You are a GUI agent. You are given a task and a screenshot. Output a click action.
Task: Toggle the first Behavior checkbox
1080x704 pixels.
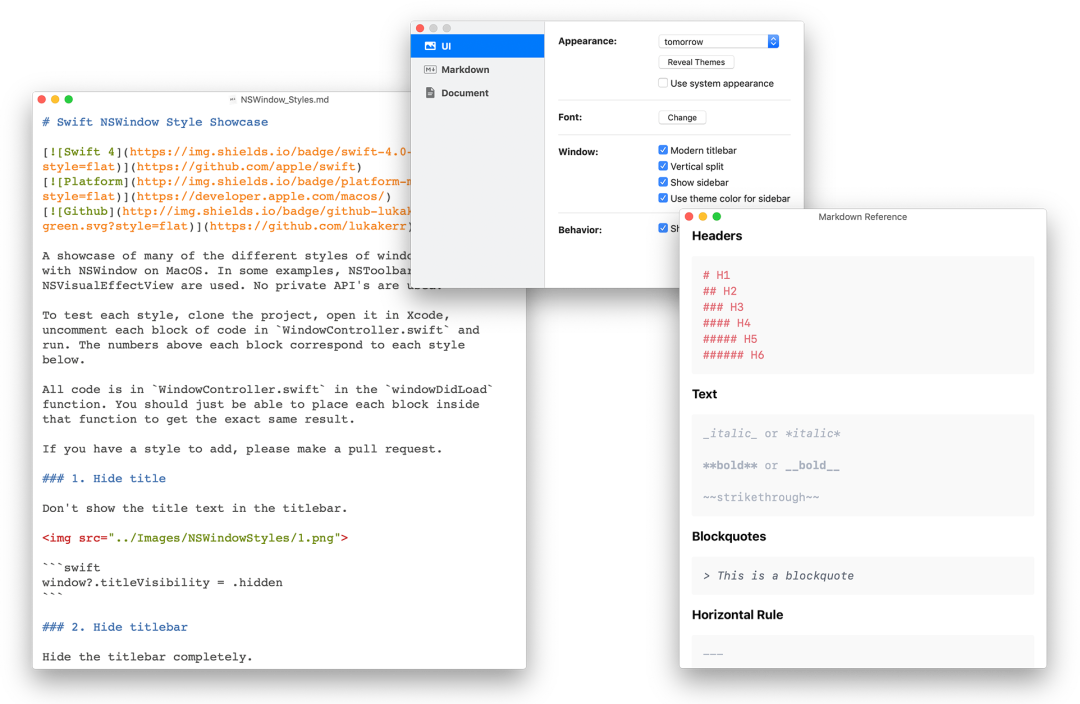(663, 228)
